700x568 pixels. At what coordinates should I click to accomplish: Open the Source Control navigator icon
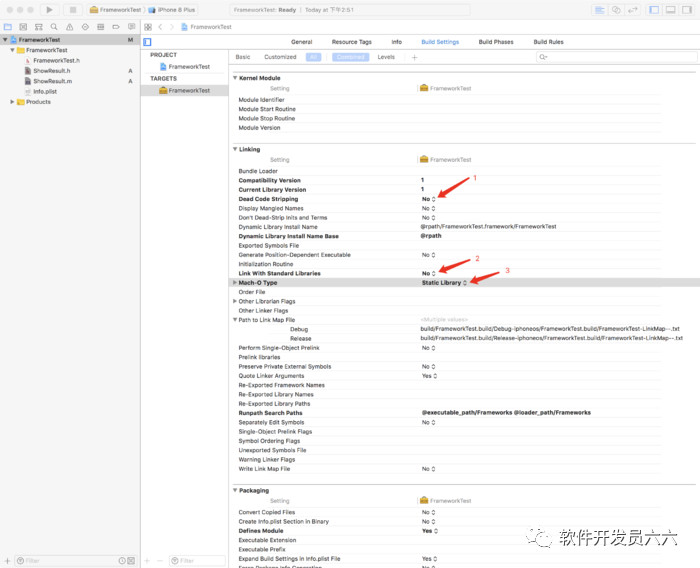click(23, 27)
